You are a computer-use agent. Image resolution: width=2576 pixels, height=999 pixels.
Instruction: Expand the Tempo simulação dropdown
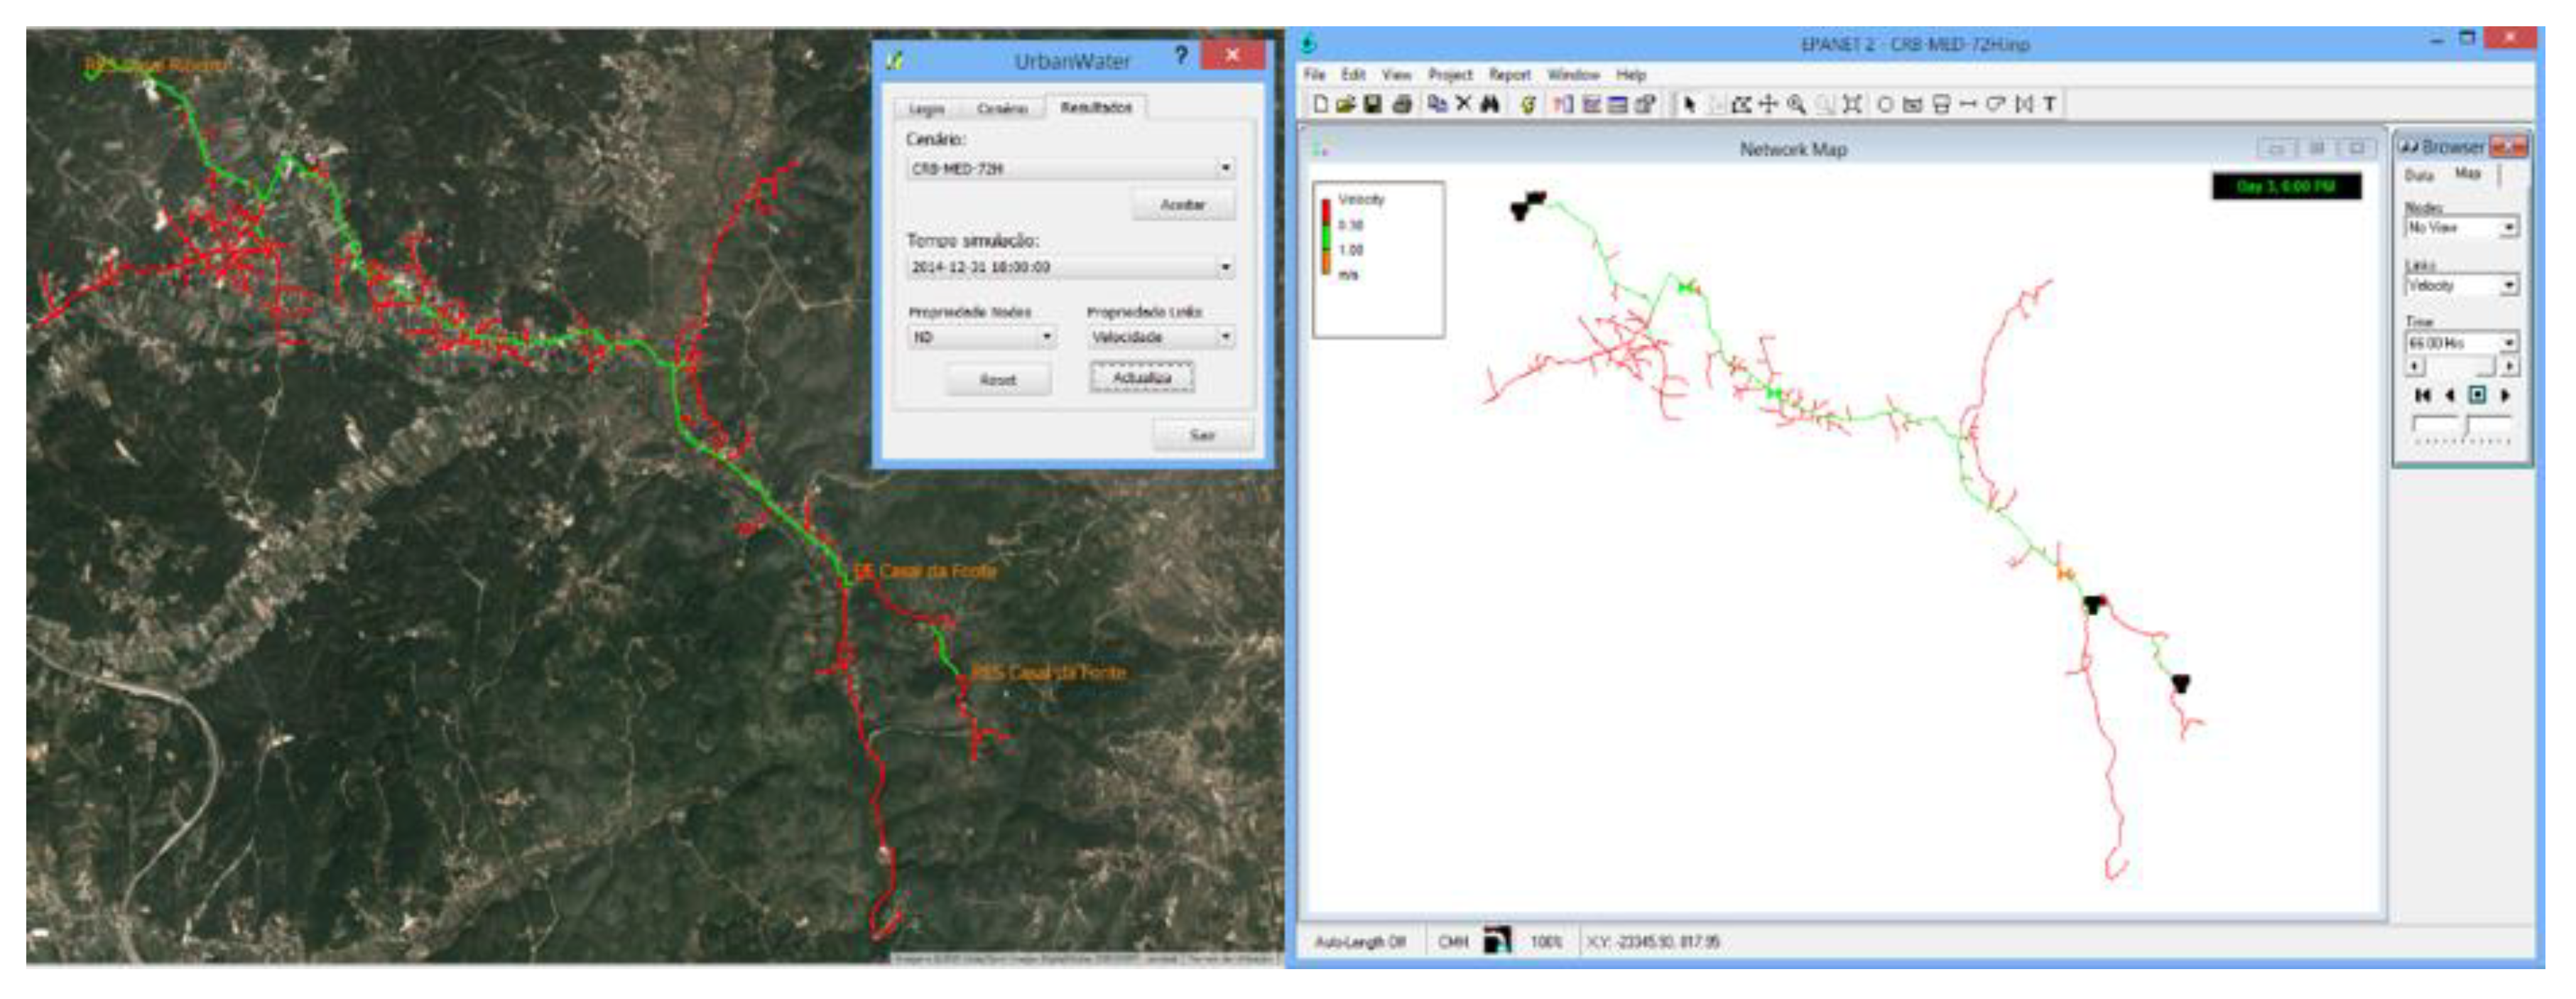click(1225, 267)
